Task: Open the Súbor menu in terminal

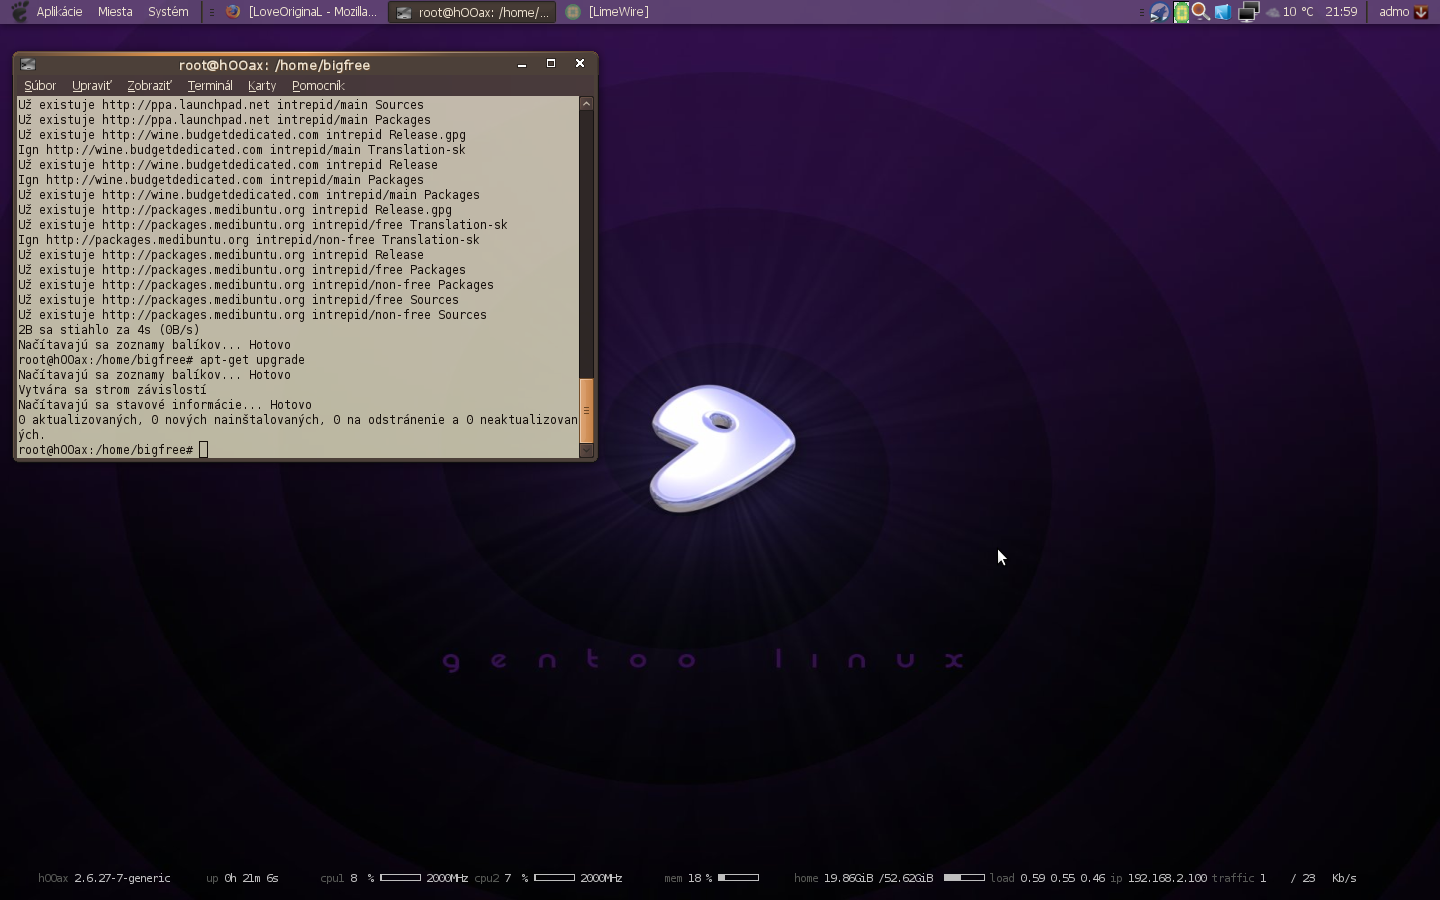Action: pos(40,86)
